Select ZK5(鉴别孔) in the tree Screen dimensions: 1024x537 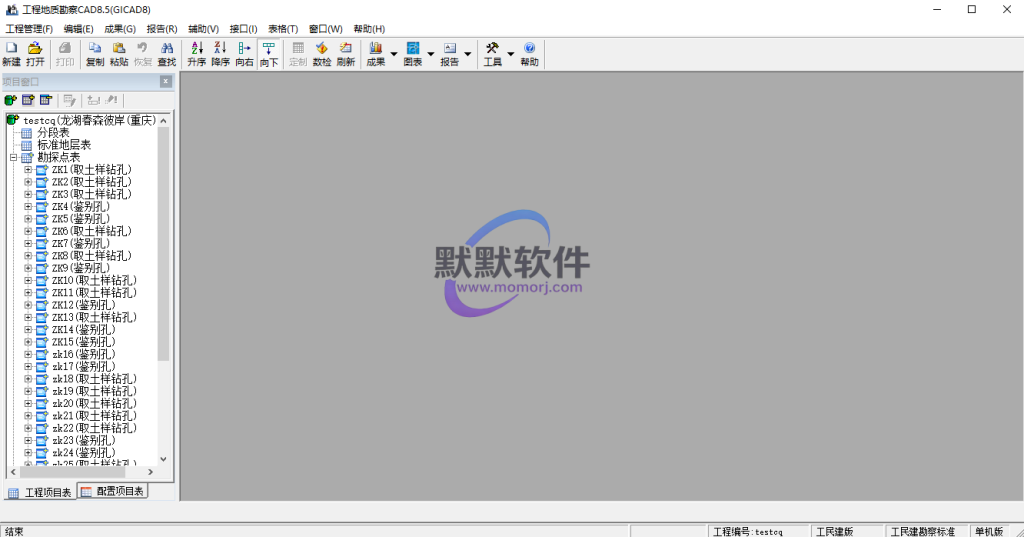click(x=81, y=219)
